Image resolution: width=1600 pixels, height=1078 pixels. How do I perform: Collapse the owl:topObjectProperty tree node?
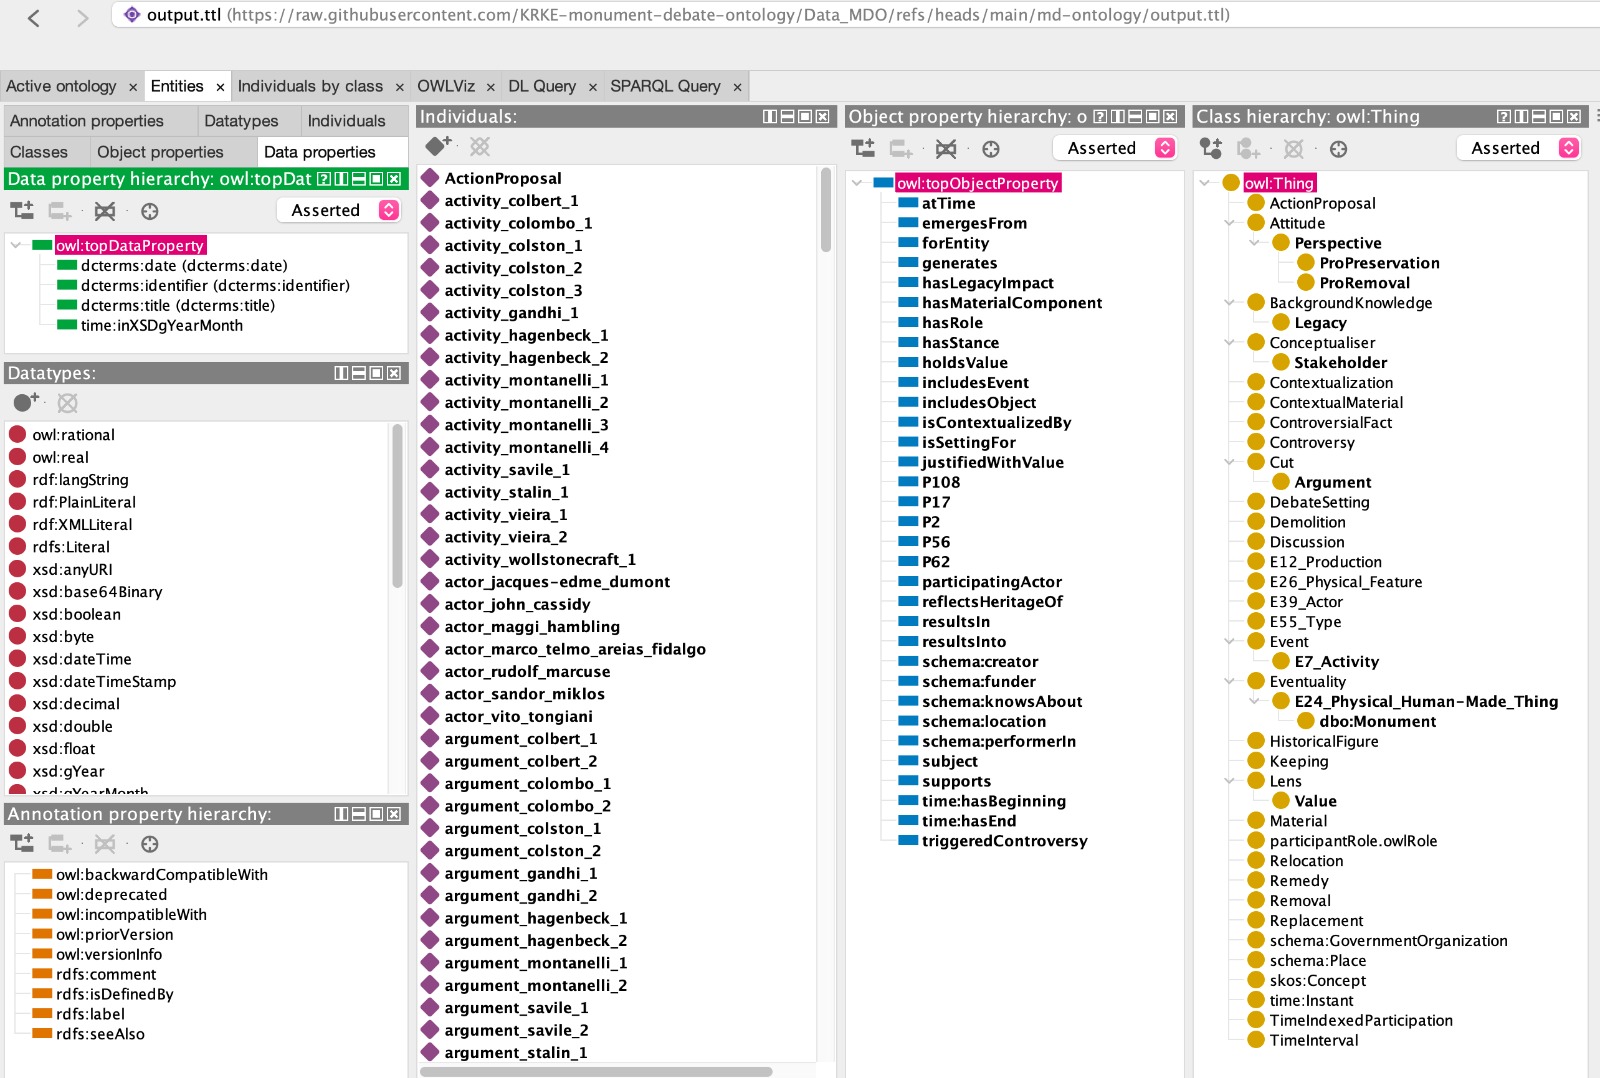[x=857, y=183]
